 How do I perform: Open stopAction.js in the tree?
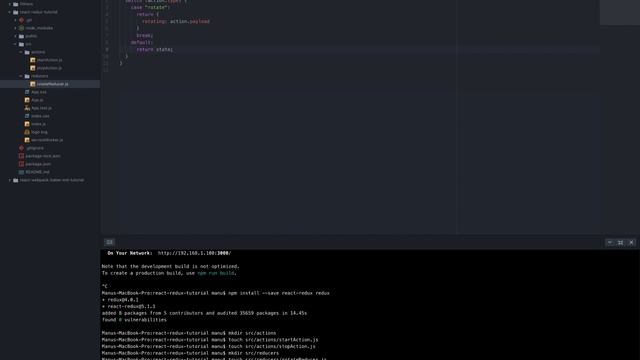(x=49, y=68)
